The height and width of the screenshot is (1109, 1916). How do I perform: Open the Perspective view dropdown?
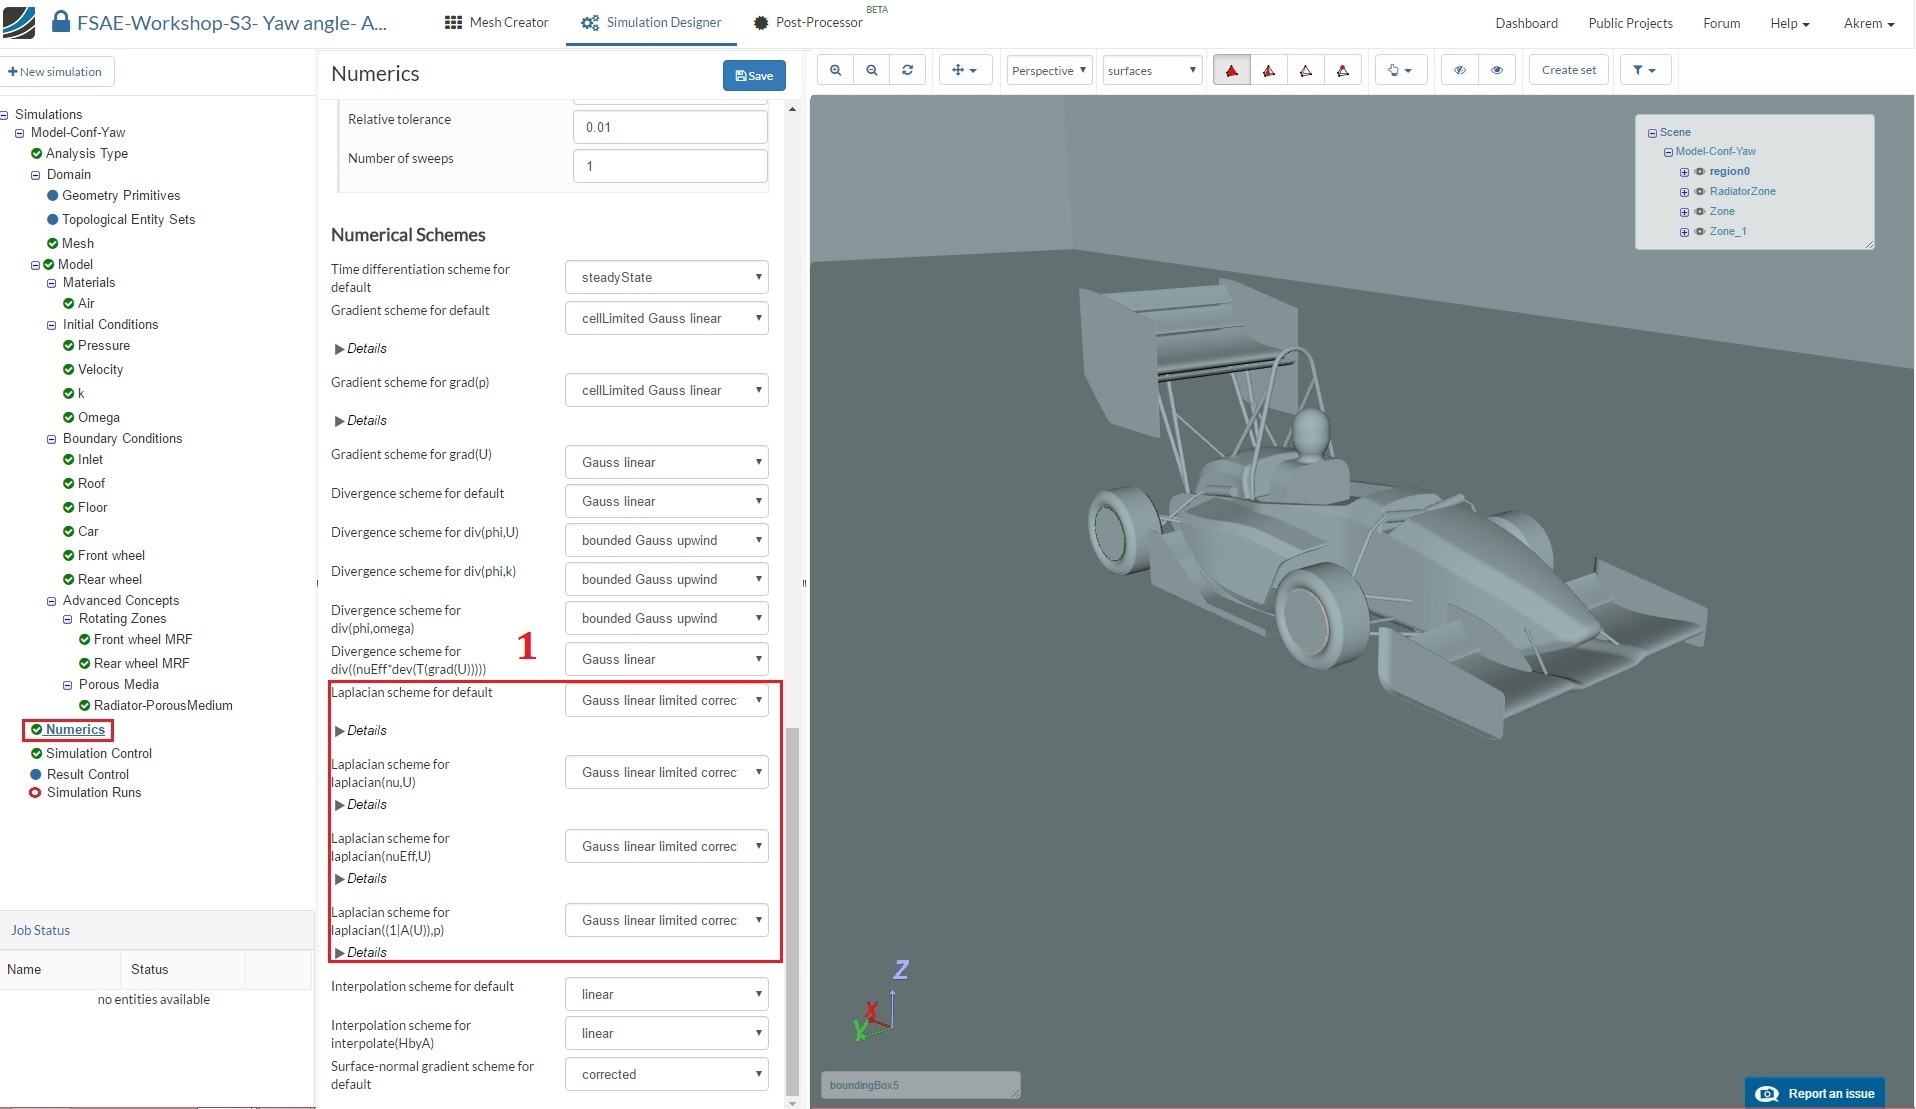1048,70
